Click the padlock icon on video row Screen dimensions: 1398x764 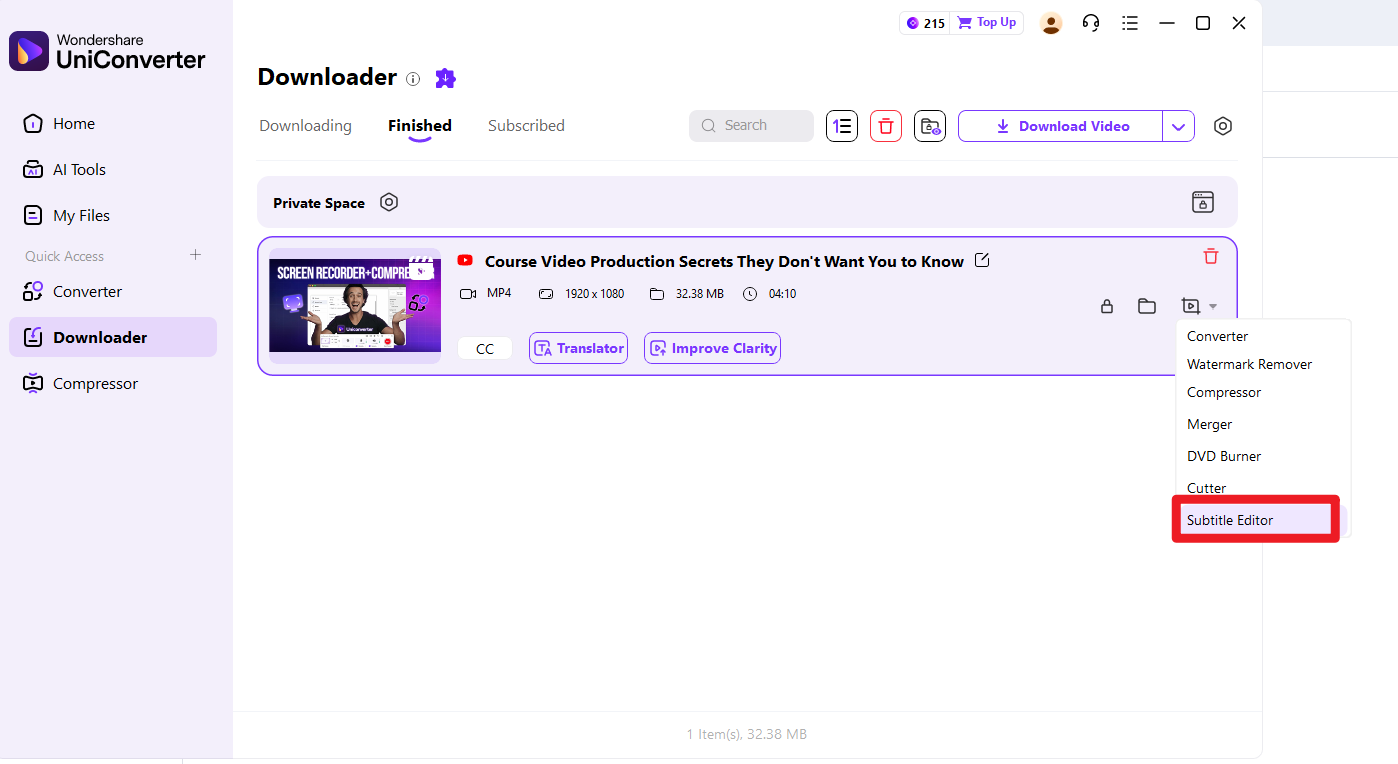(1107, 306)
